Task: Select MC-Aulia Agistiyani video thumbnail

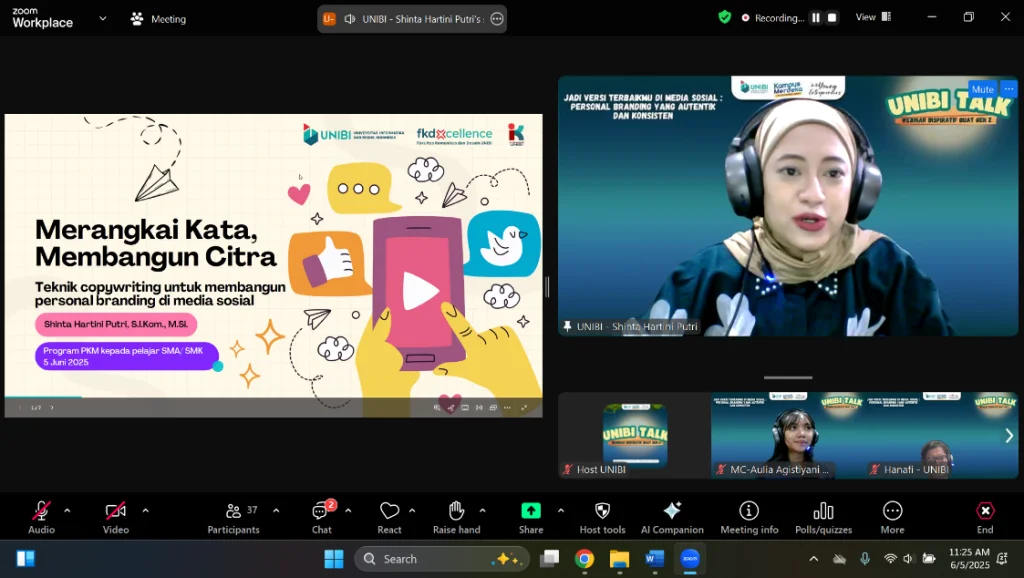Action: (x=787, y=435)
